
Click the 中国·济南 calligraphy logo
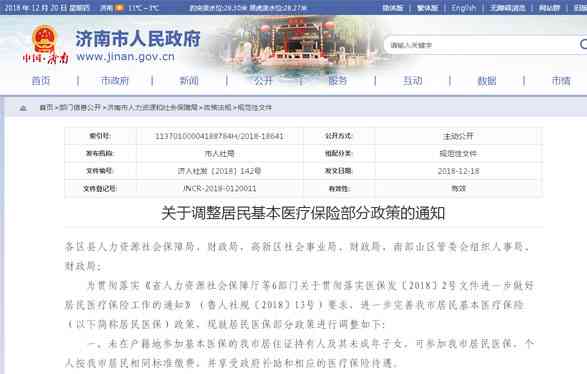coord(45,58)
